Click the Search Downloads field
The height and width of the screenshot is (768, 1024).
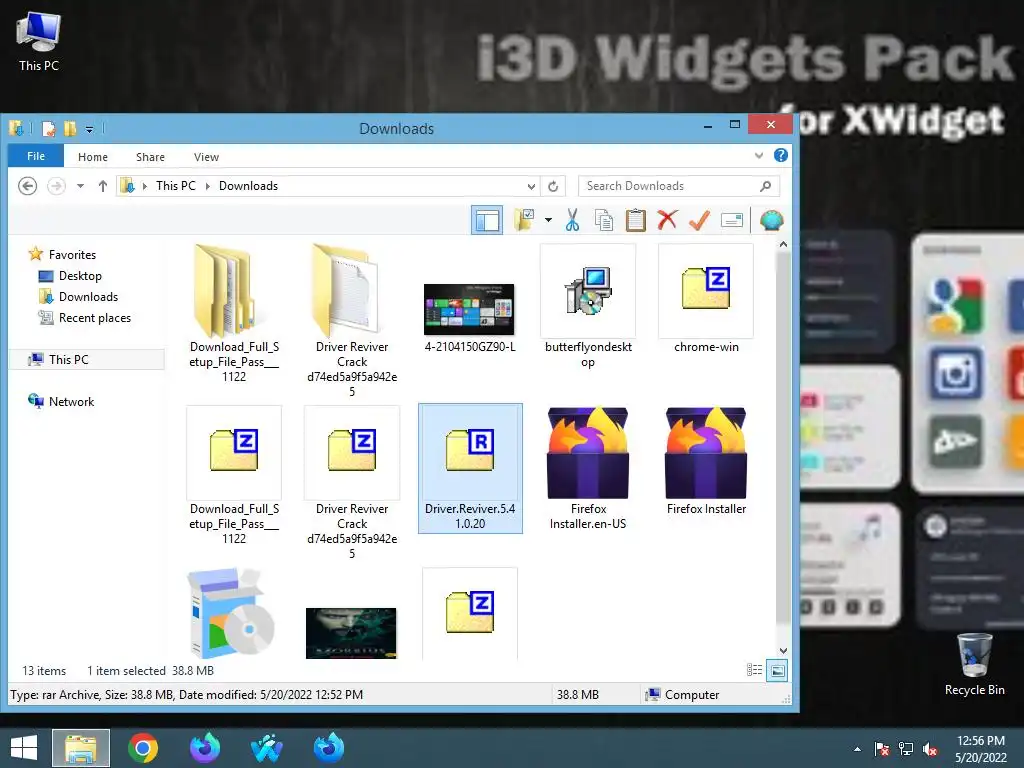pyautogui.click(x=679, y=186)
